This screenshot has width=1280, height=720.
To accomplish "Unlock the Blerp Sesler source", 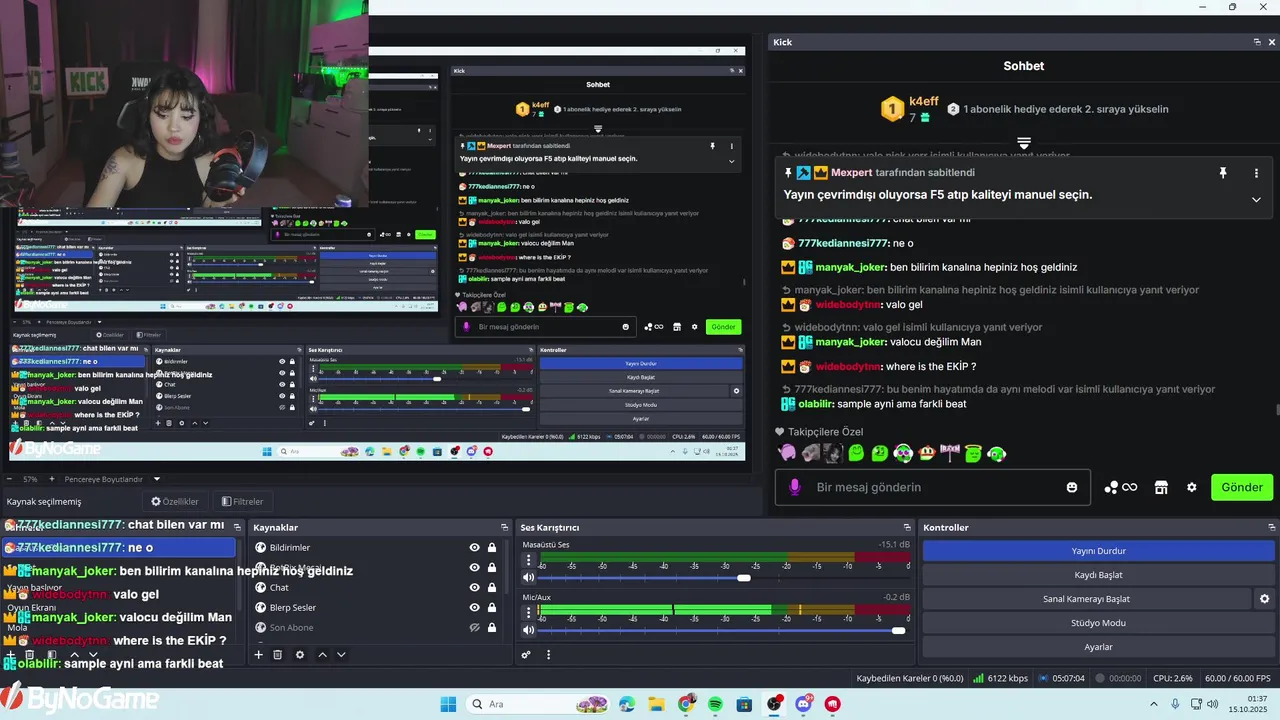I will [492, 607].
